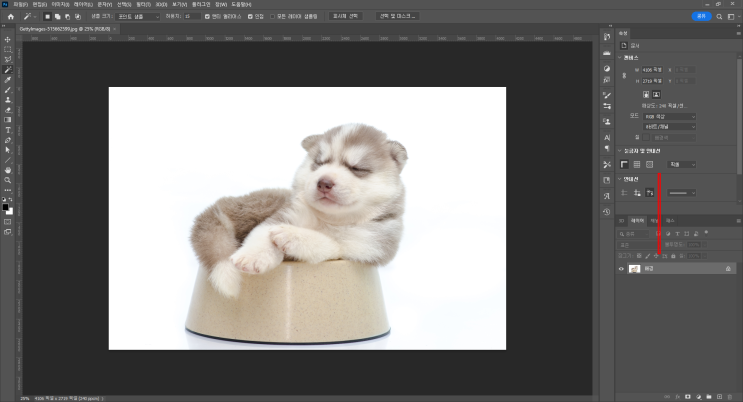This screenshot has width=743, height=402.
Task: Open the 샘플 크기 dropdown
Action: click(x=136, y=16)
